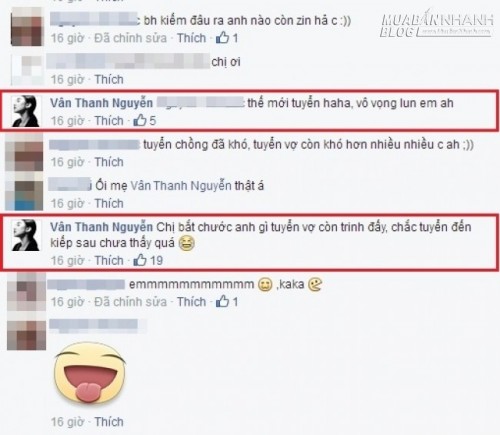This screenshot has width=500, height=435.
Task: Click Thích under 'Ối mẹ ... thật á' comment
Action: [109, 203]
